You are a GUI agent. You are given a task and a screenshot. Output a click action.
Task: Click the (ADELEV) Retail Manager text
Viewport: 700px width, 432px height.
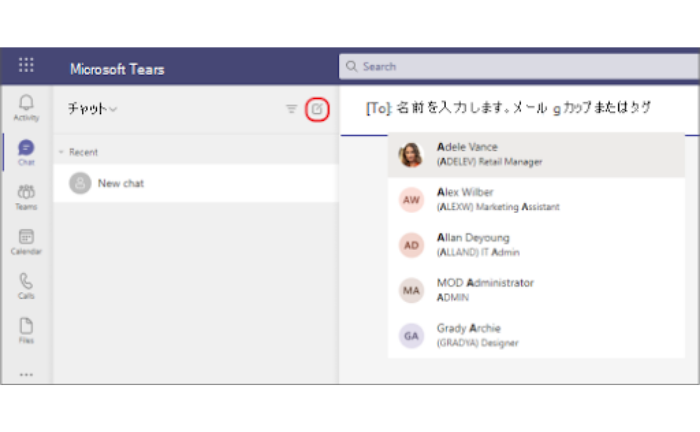[490, 162]
